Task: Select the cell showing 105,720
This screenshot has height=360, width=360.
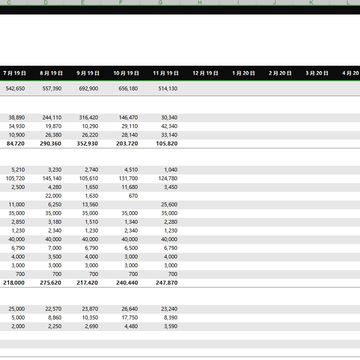Action: pyautogui.click(x=14, y=178)
